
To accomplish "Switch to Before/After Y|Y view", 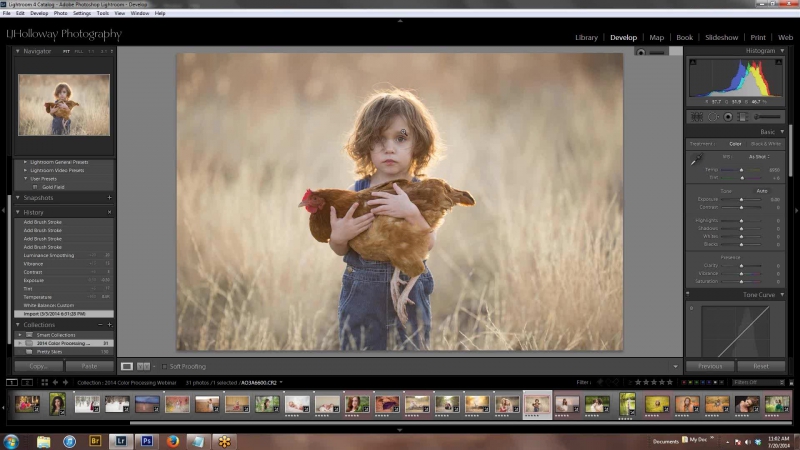I will click(143, 366).
